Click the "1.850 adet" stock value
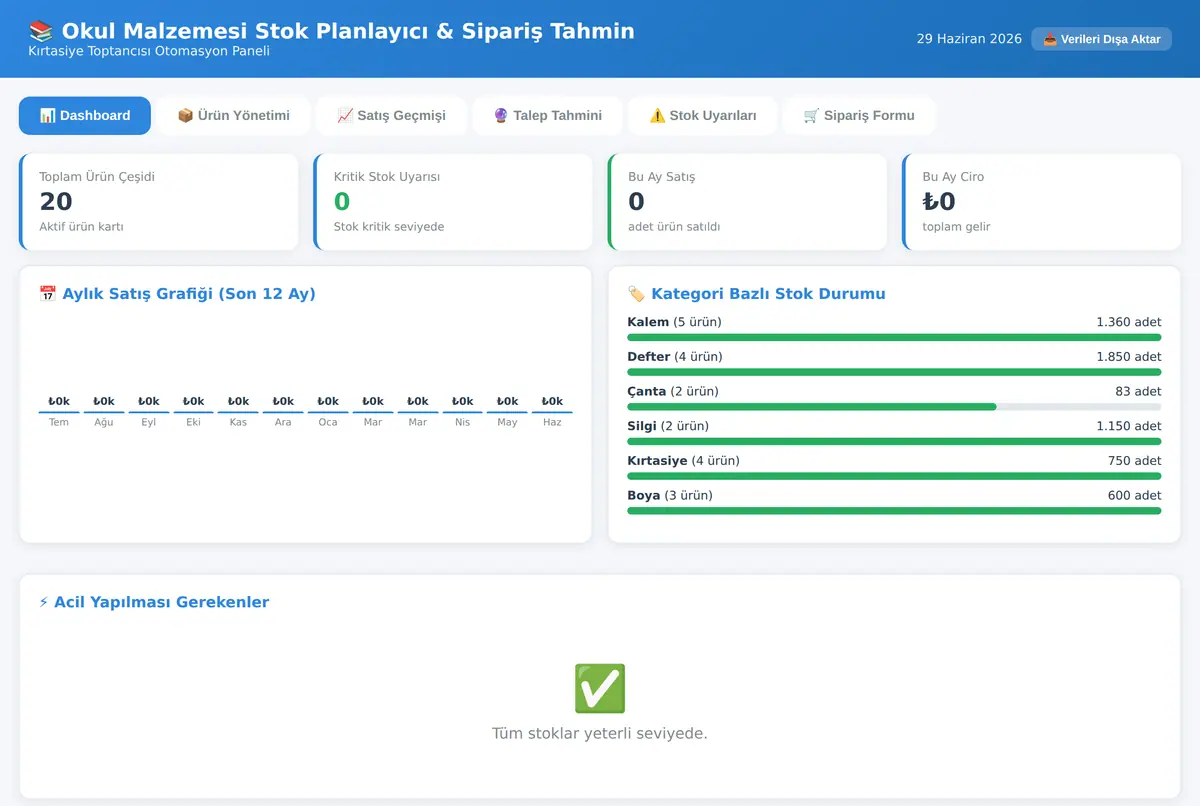The image size is (1200, 806). pos(1129,357)
